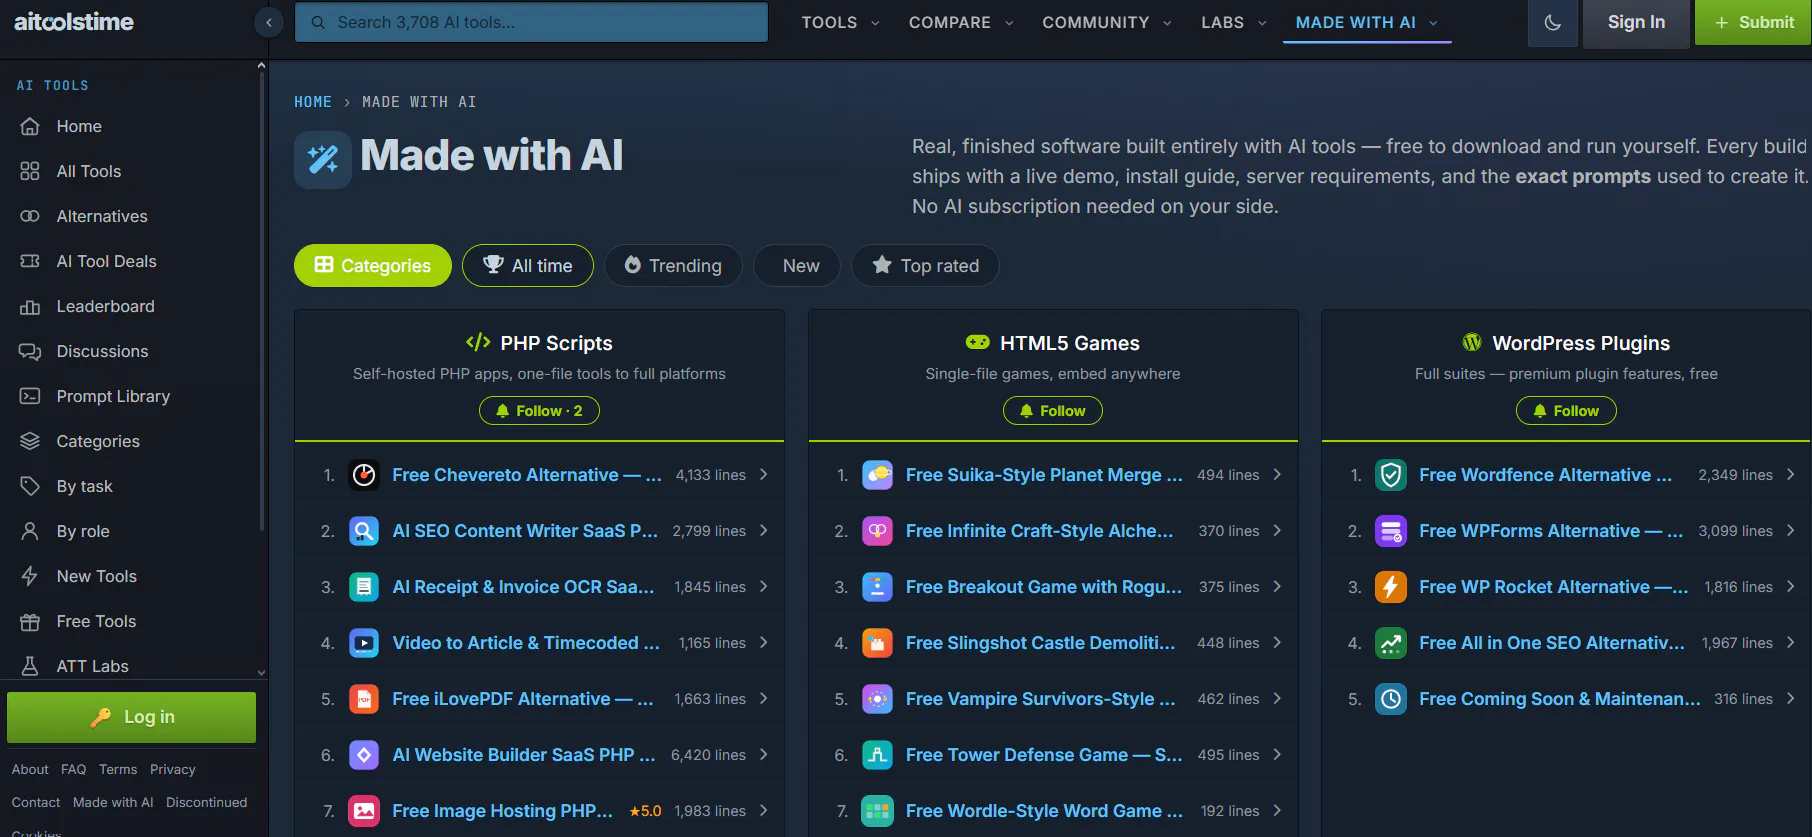This screenshot has height=837, width=1812.
Task: Click the Prompt Library terminal icon
Action: (30, 396)
